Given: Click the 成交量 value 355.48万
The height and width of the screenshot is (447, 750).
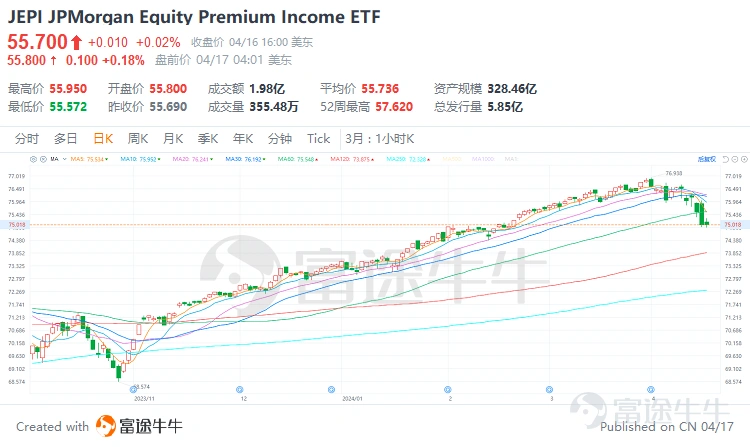Looking at the screenshot, I should coord(274,107).
